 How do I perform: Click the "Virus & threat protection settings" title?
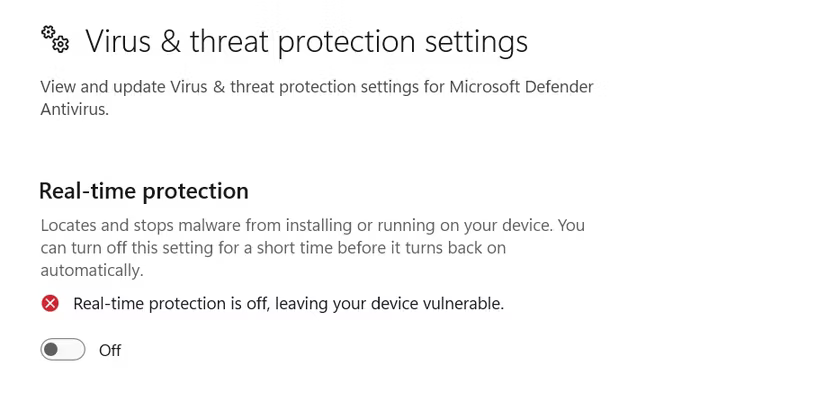(306, 42)
